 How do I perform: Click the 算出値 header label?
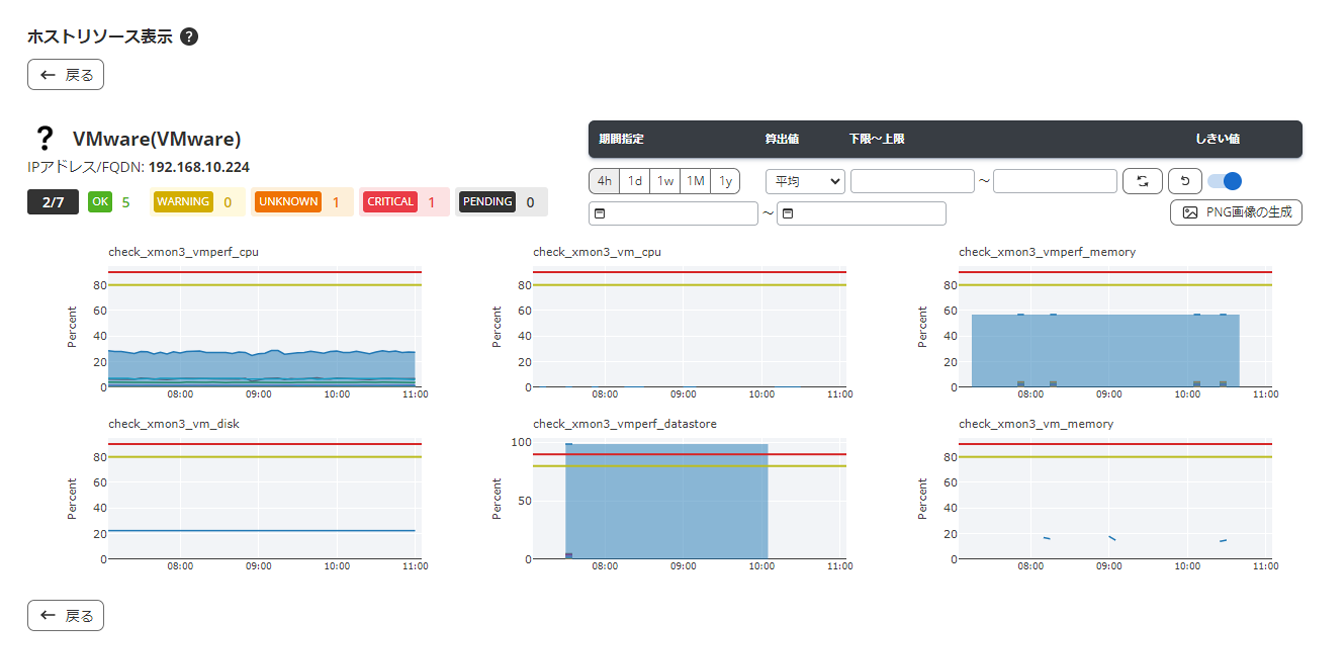782,139
